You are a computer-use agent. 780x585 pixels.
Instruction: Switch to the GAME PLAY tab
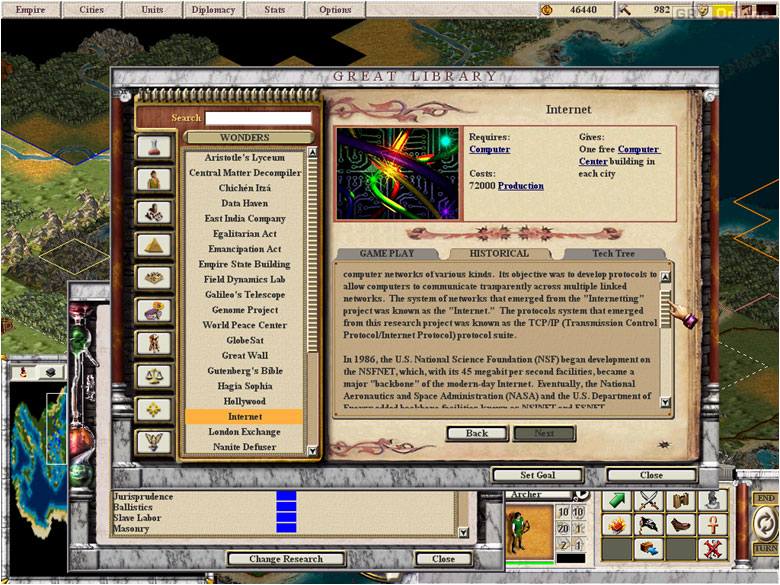click(386, 254)
